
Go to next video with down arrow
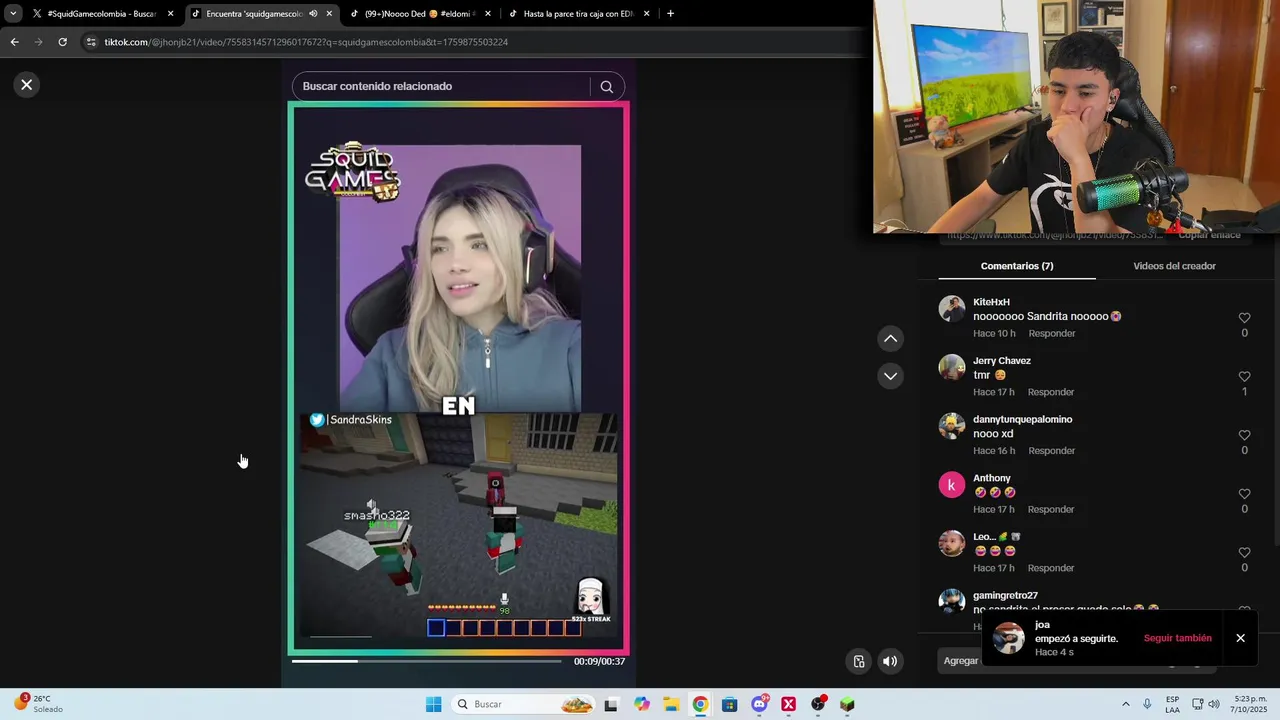pyautogui.click(x=890, y=376)
